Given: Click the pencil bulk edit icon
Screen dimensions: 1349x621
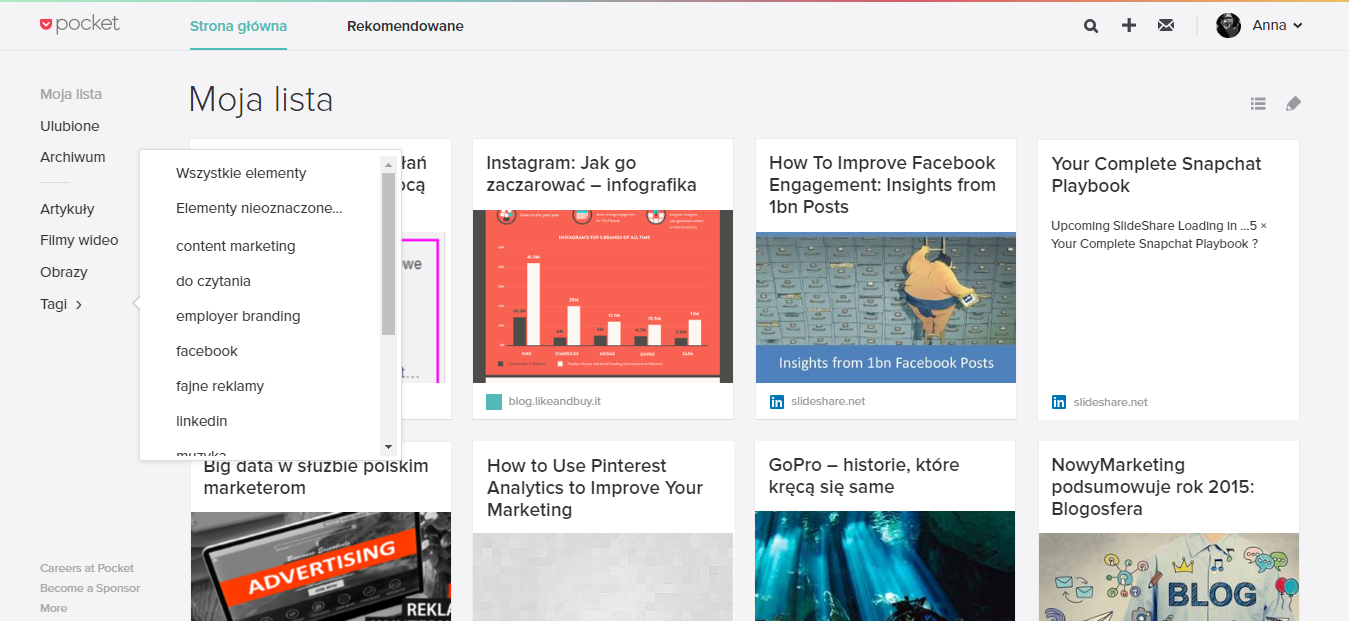Looking at the screenshot, I should click(x=1293, y=103).
